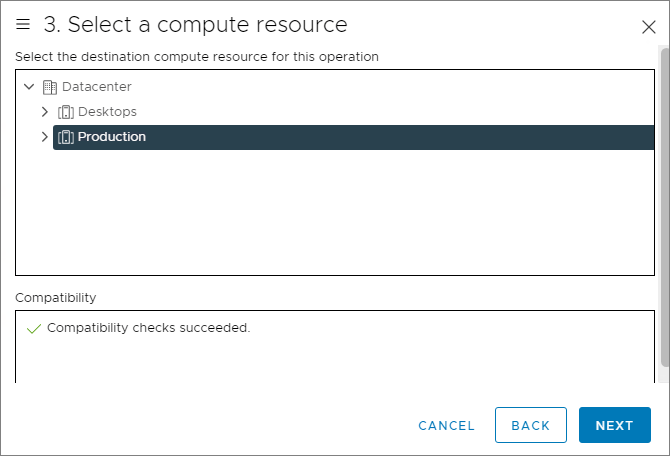Close the compute resource dialog
Screen dimensions: 670x456
[648, 27]
